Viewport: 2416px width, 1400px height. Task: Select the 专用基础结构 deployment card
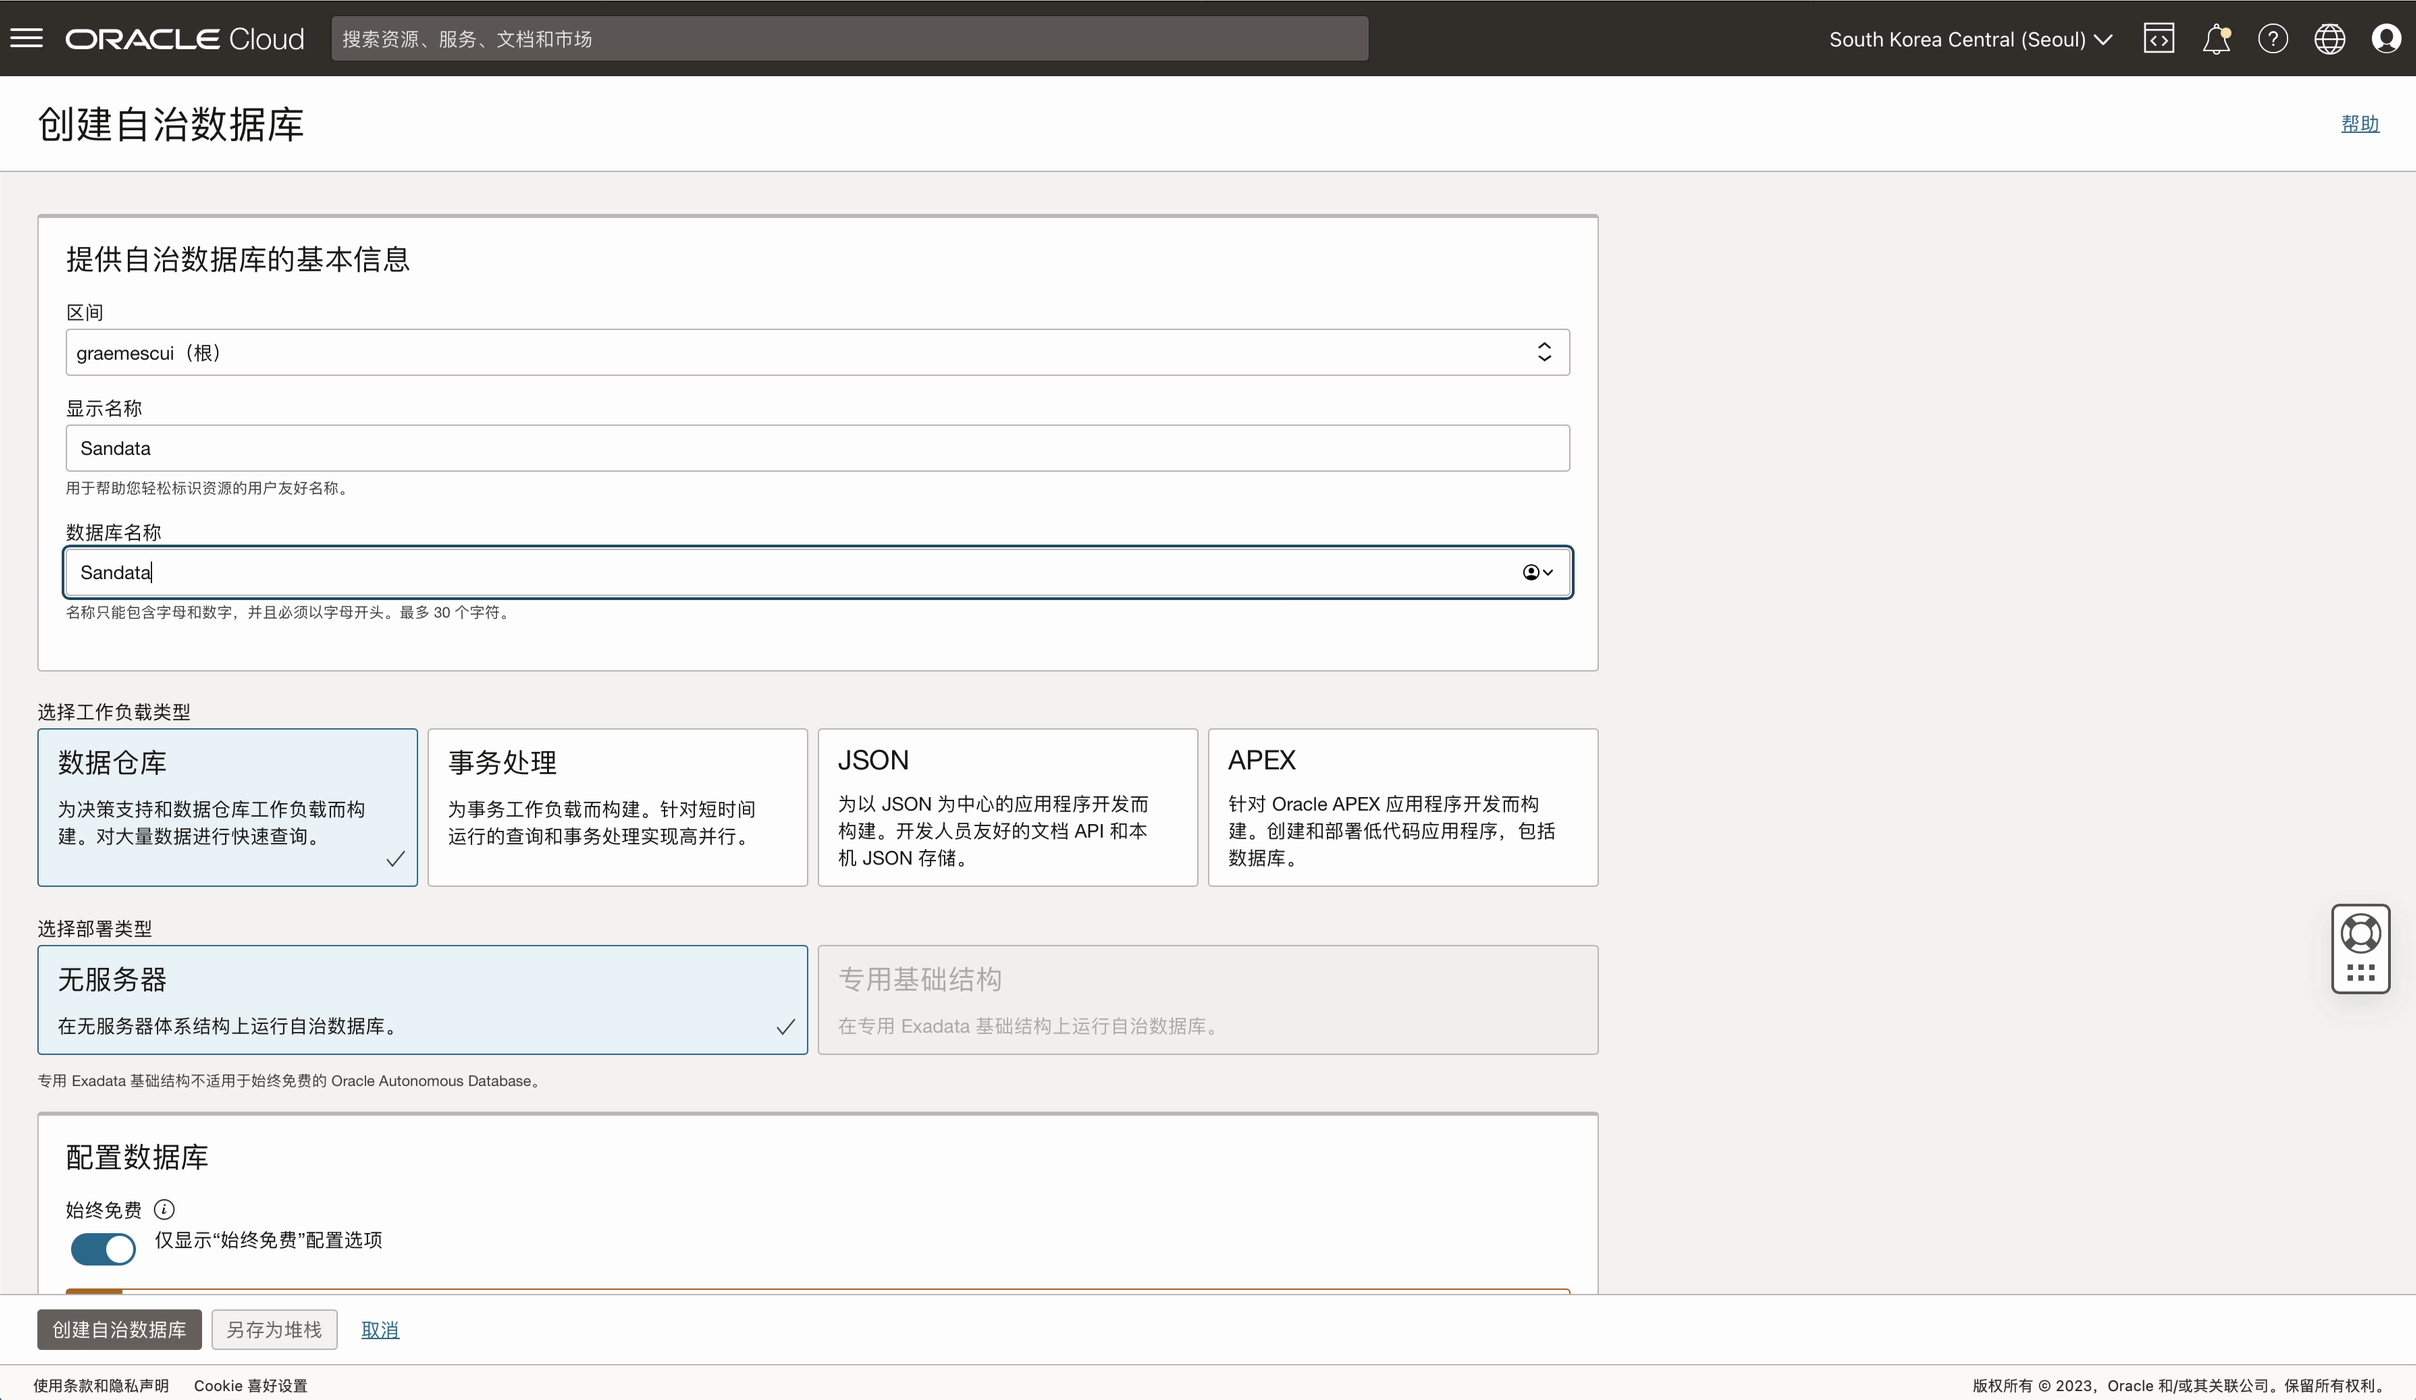(1208, 1000)
